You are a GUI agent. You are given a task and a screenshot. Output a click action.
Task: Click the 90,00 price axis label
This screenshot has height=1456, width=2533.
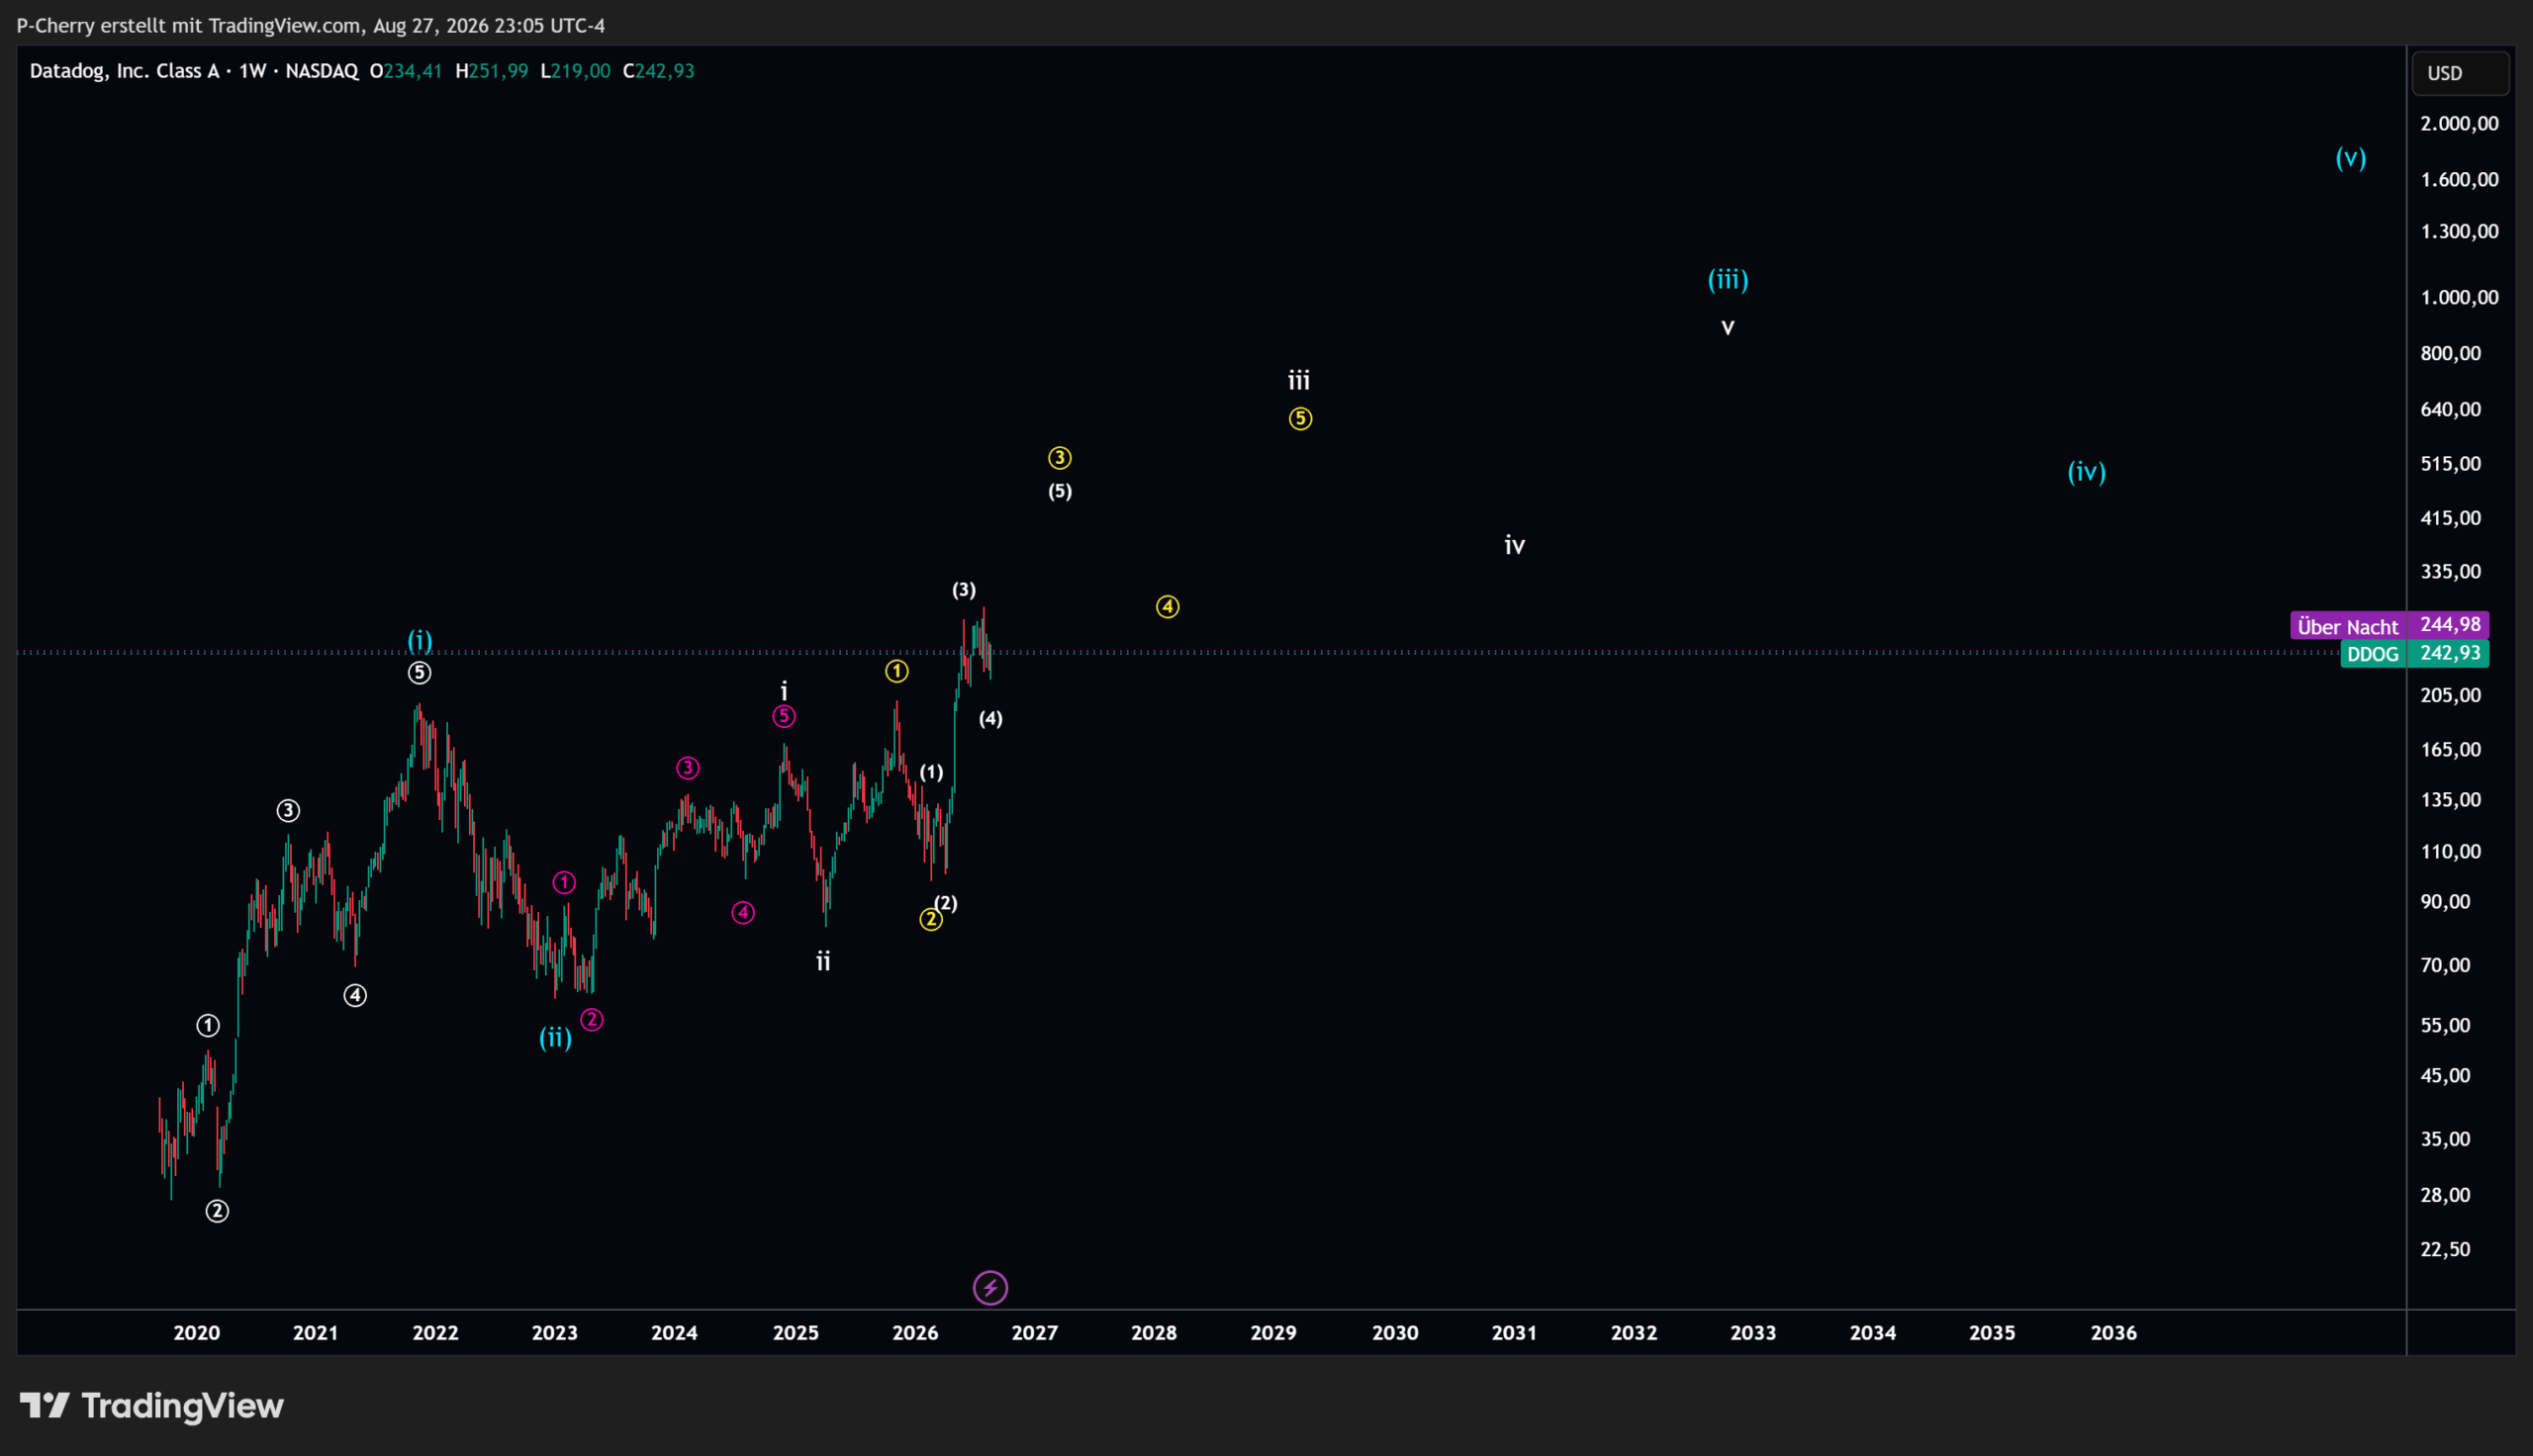click(x=2446, y=902)
